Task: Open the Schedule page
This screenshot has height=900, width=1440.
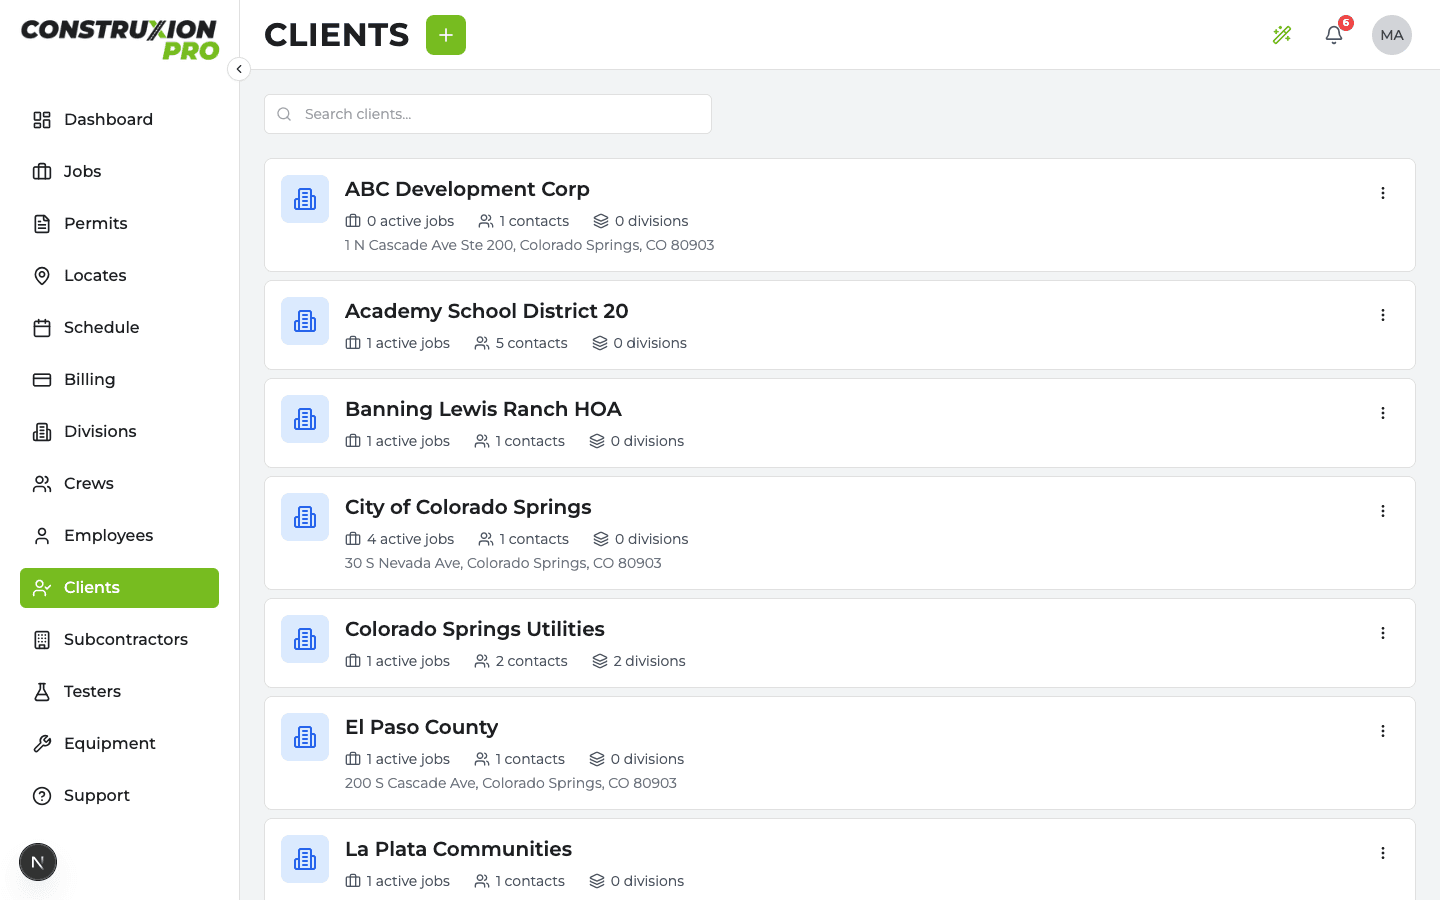Action: click(x=119, y=328)
